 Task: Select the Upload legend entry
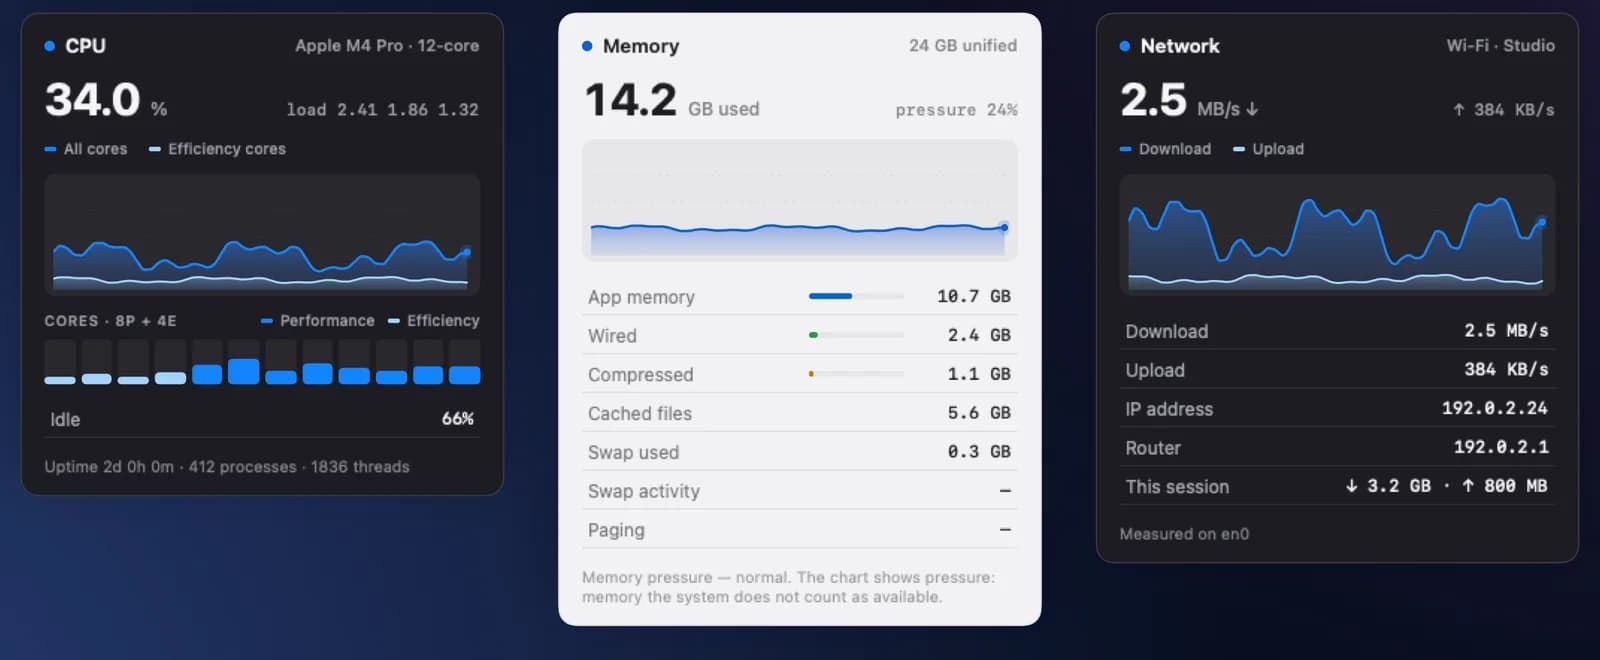click(x=1268, y=149)
